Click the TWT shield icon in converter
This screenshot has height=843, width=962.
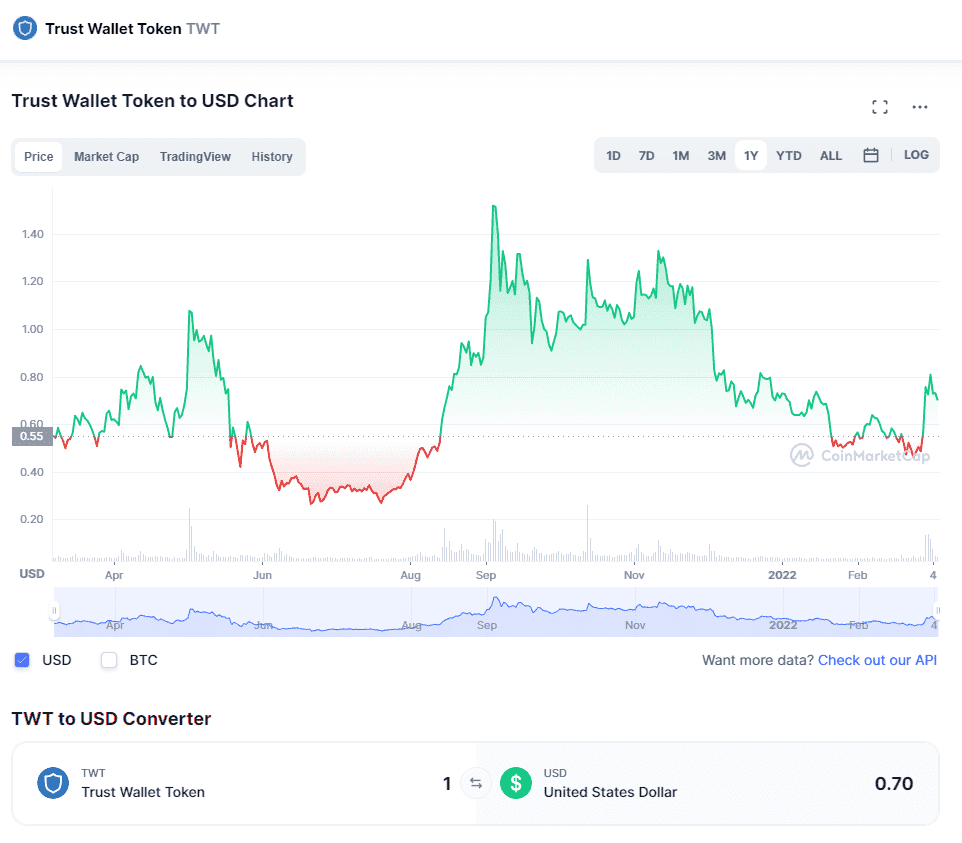click(52, 783)
